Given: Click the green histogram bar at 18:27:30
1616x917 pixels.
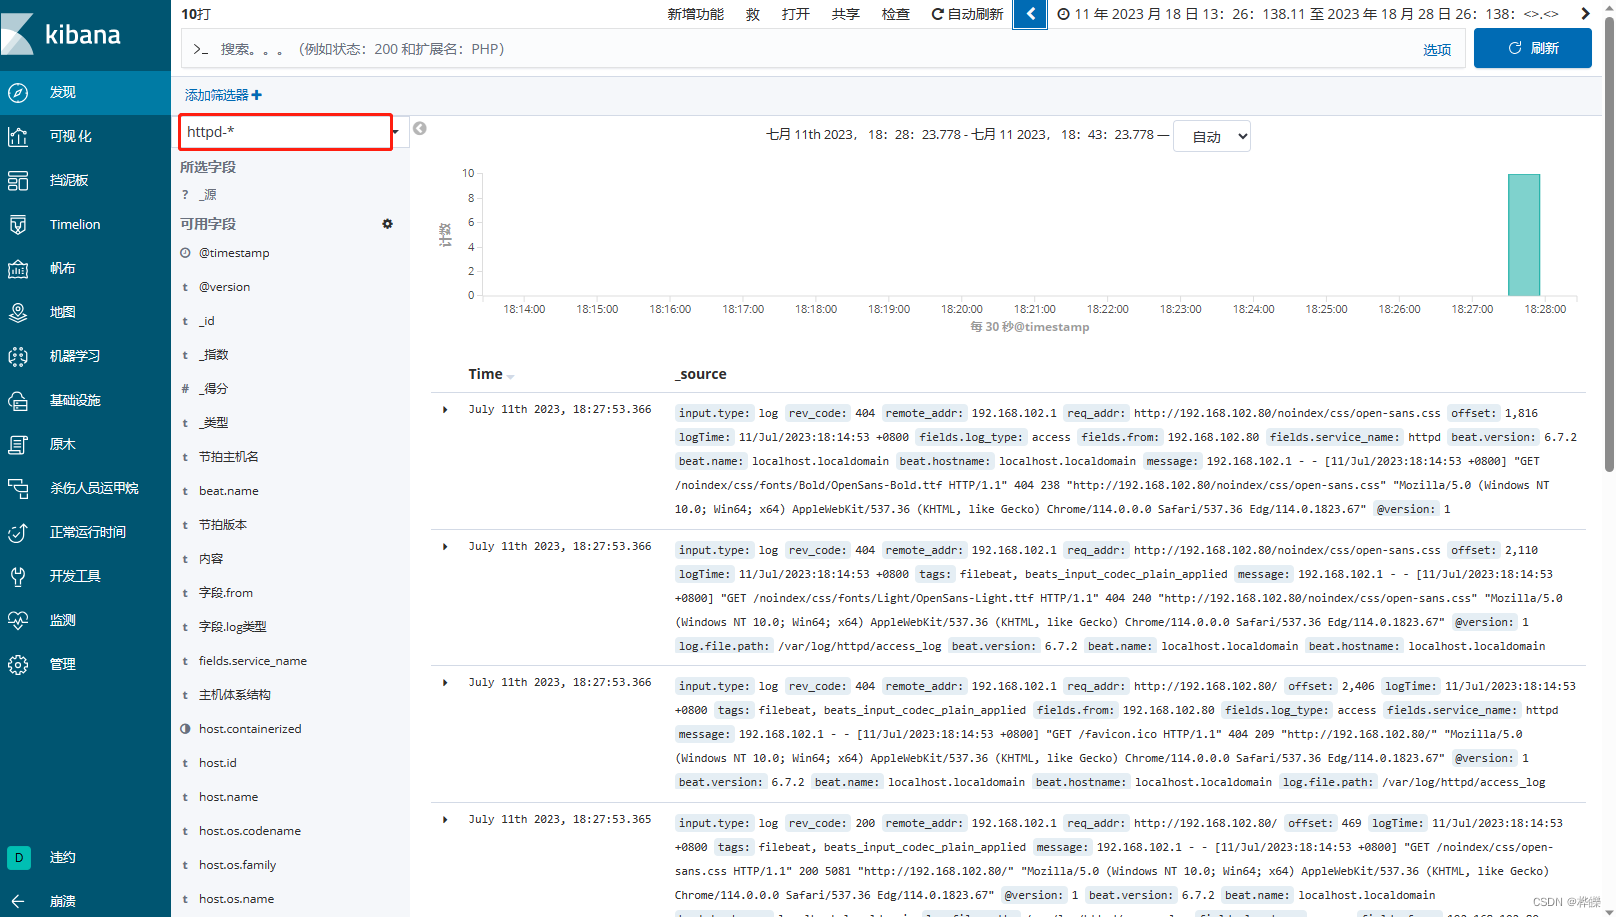Looking at the screenshot, I should (1524, 235).
